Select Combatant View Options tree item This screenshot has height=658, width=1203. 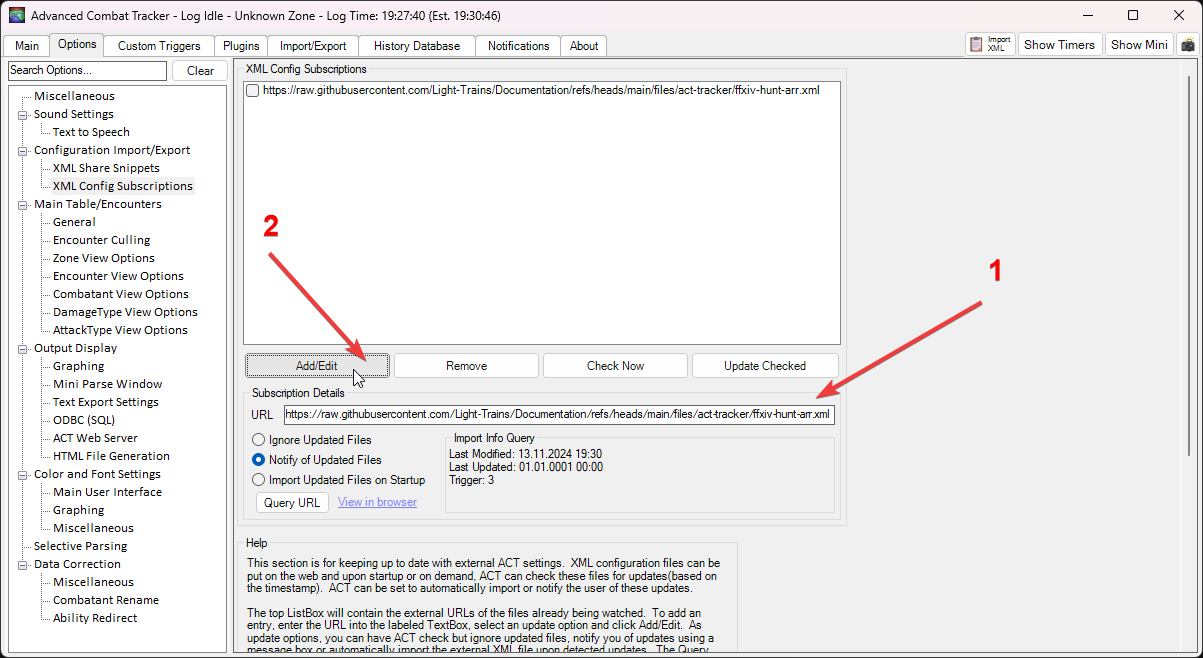pos(121,294)
